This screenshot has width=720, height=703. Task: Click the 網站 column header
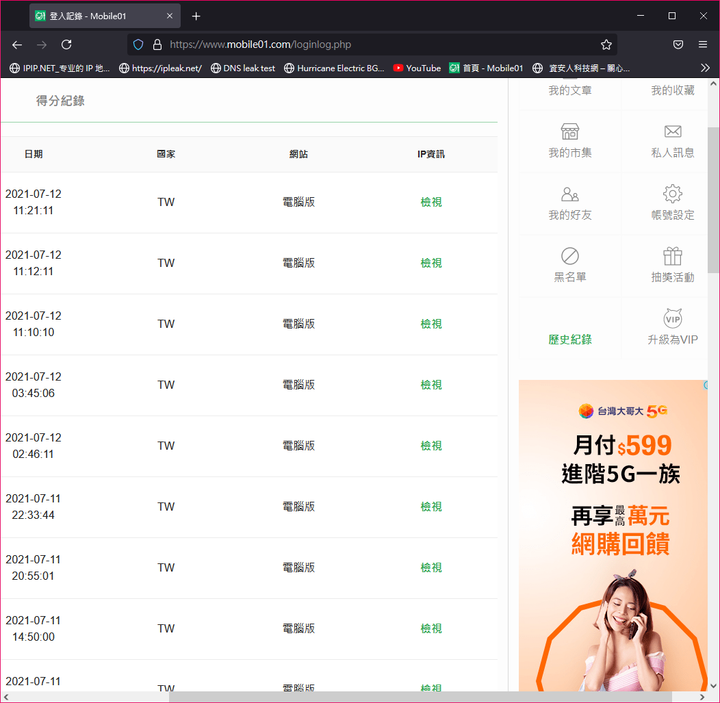pos(298,154)
